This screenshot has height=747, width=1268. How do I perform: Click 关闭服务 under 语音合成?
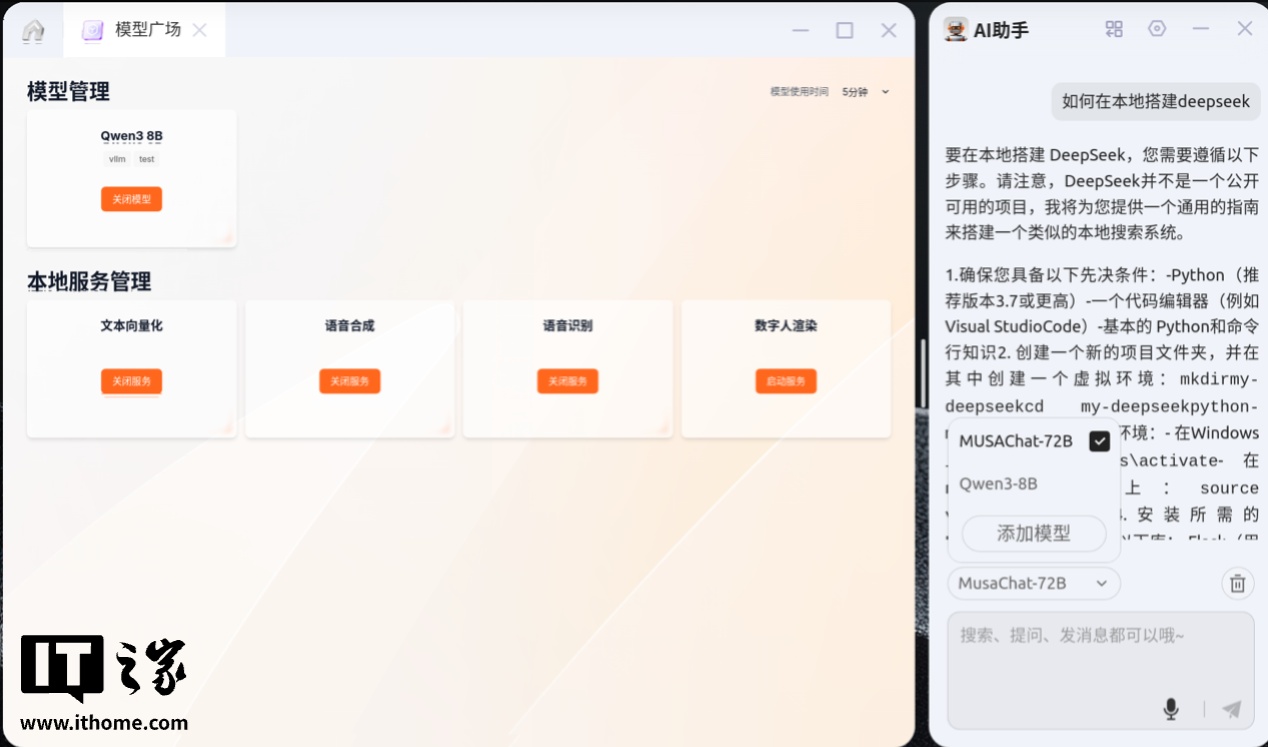click(350, 381)
